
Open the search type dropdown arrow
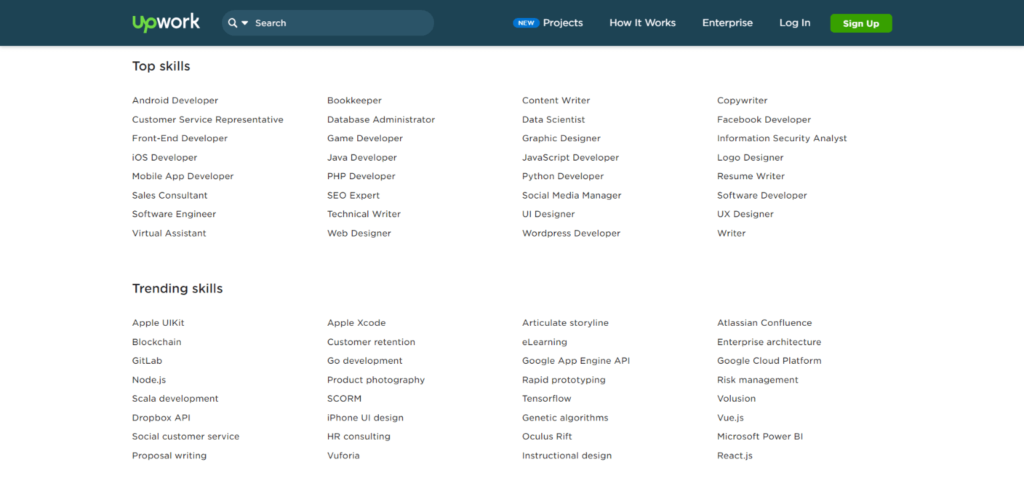coord(245,23)
